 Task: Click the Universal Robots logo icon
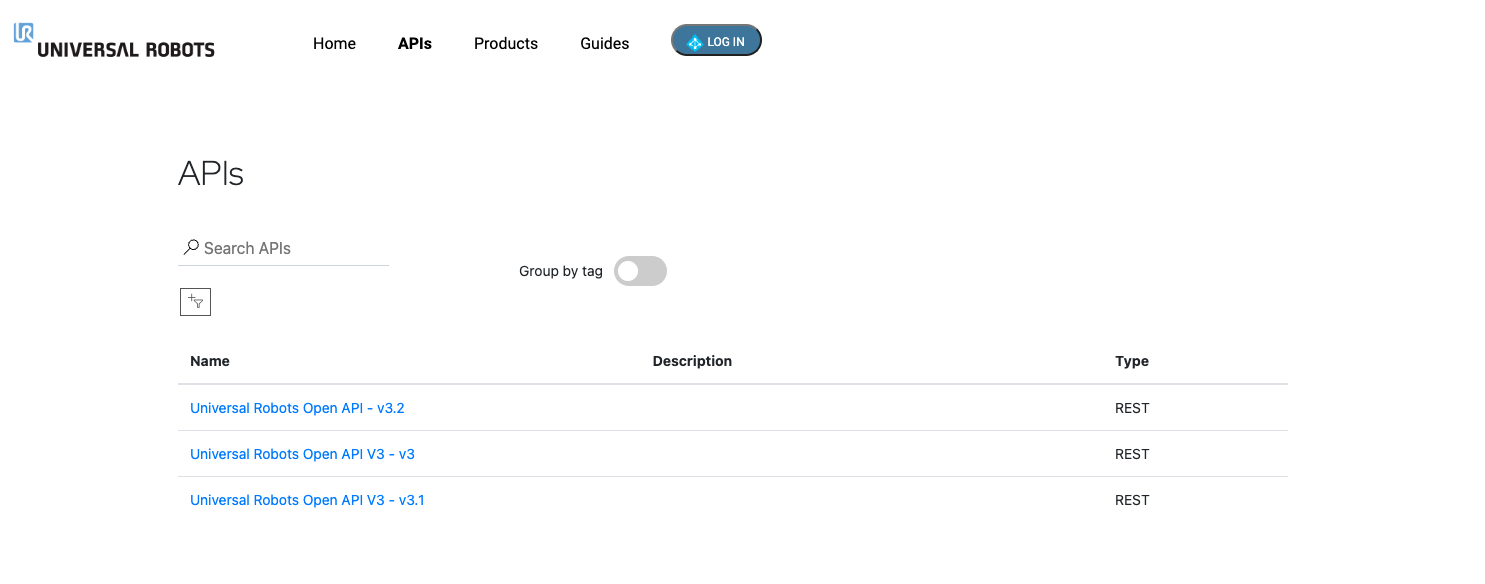(x=22, y=33)
